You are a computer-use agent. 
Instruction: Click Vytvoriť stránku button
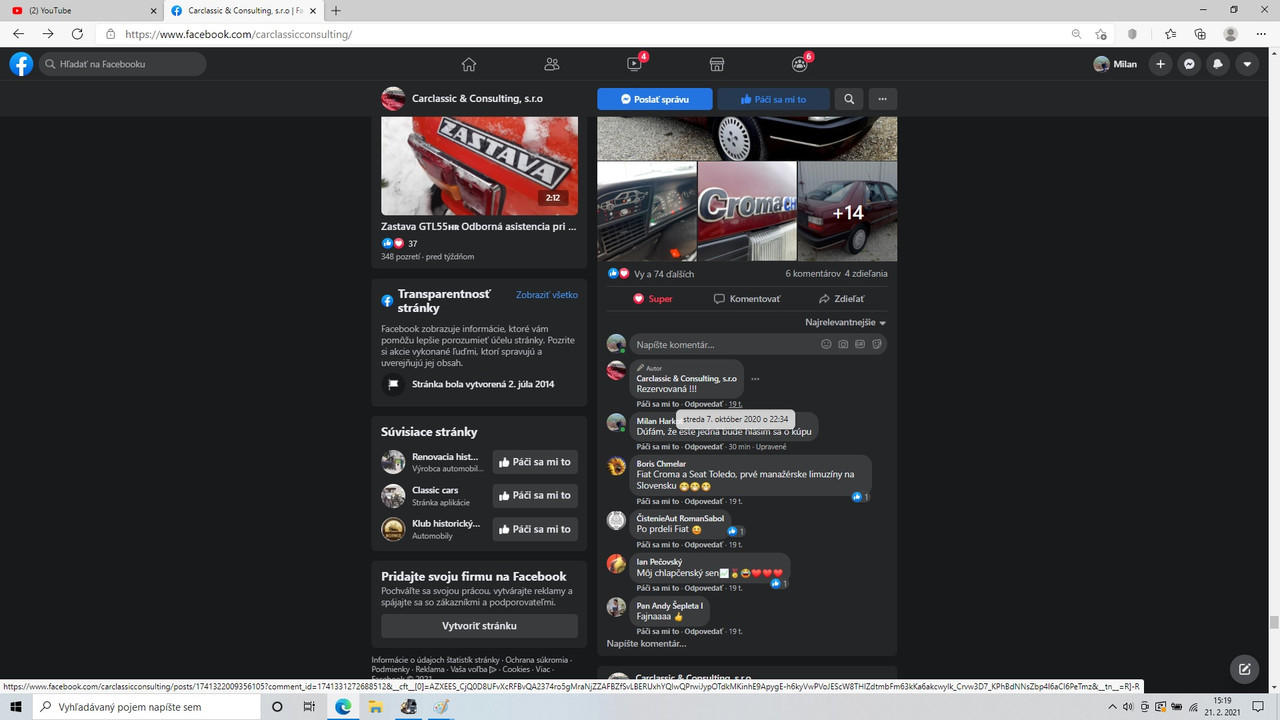[479, 626]
